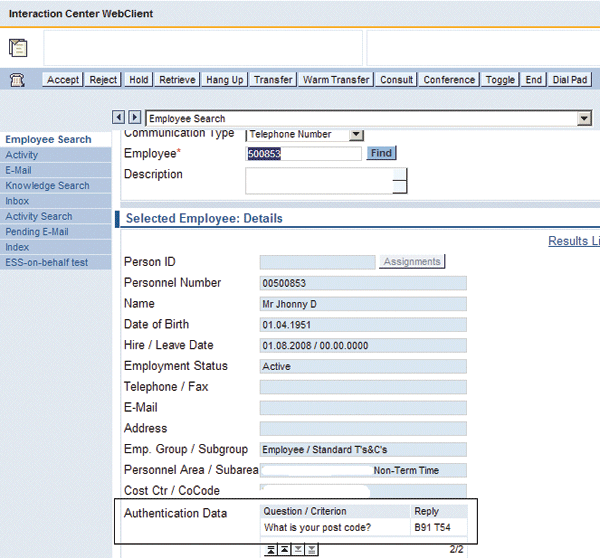Image resolution: width=600 pixels, height=558 pixels.
Task: Open Knowledge Search in the sidebar
Action: (x=47, y=186)
